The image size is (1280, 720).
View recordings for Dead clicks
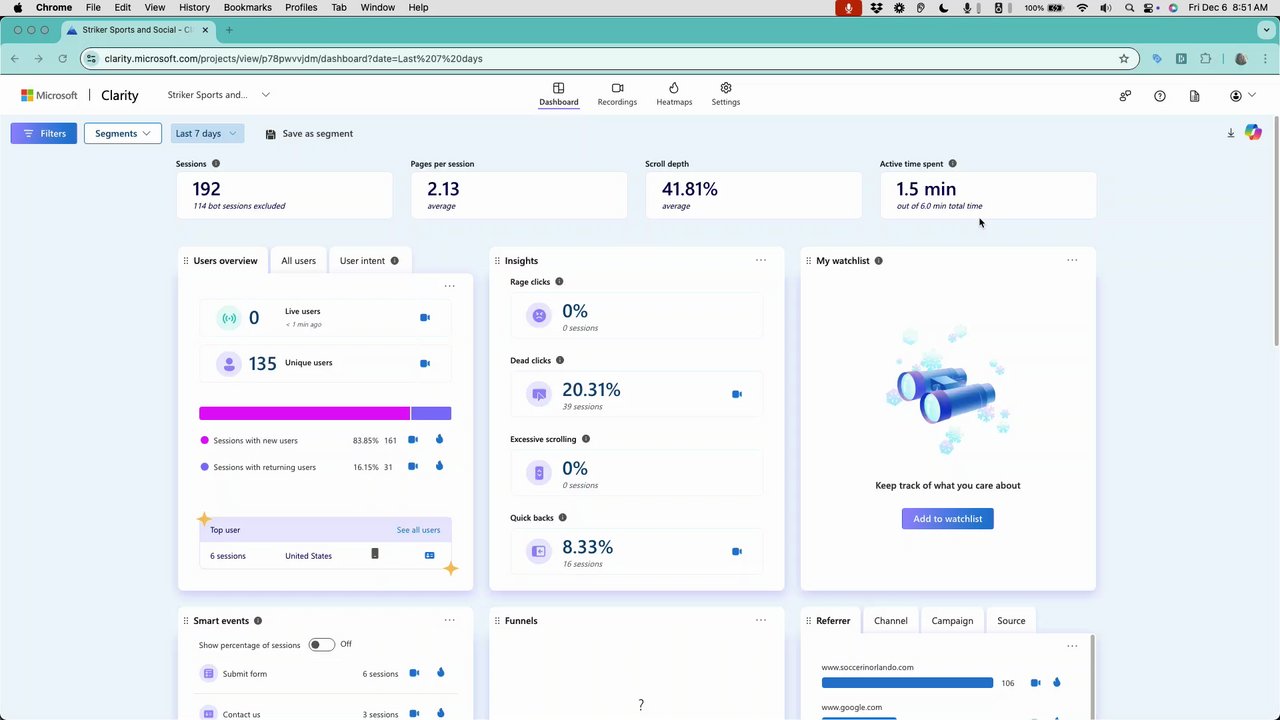pos(737,394)
